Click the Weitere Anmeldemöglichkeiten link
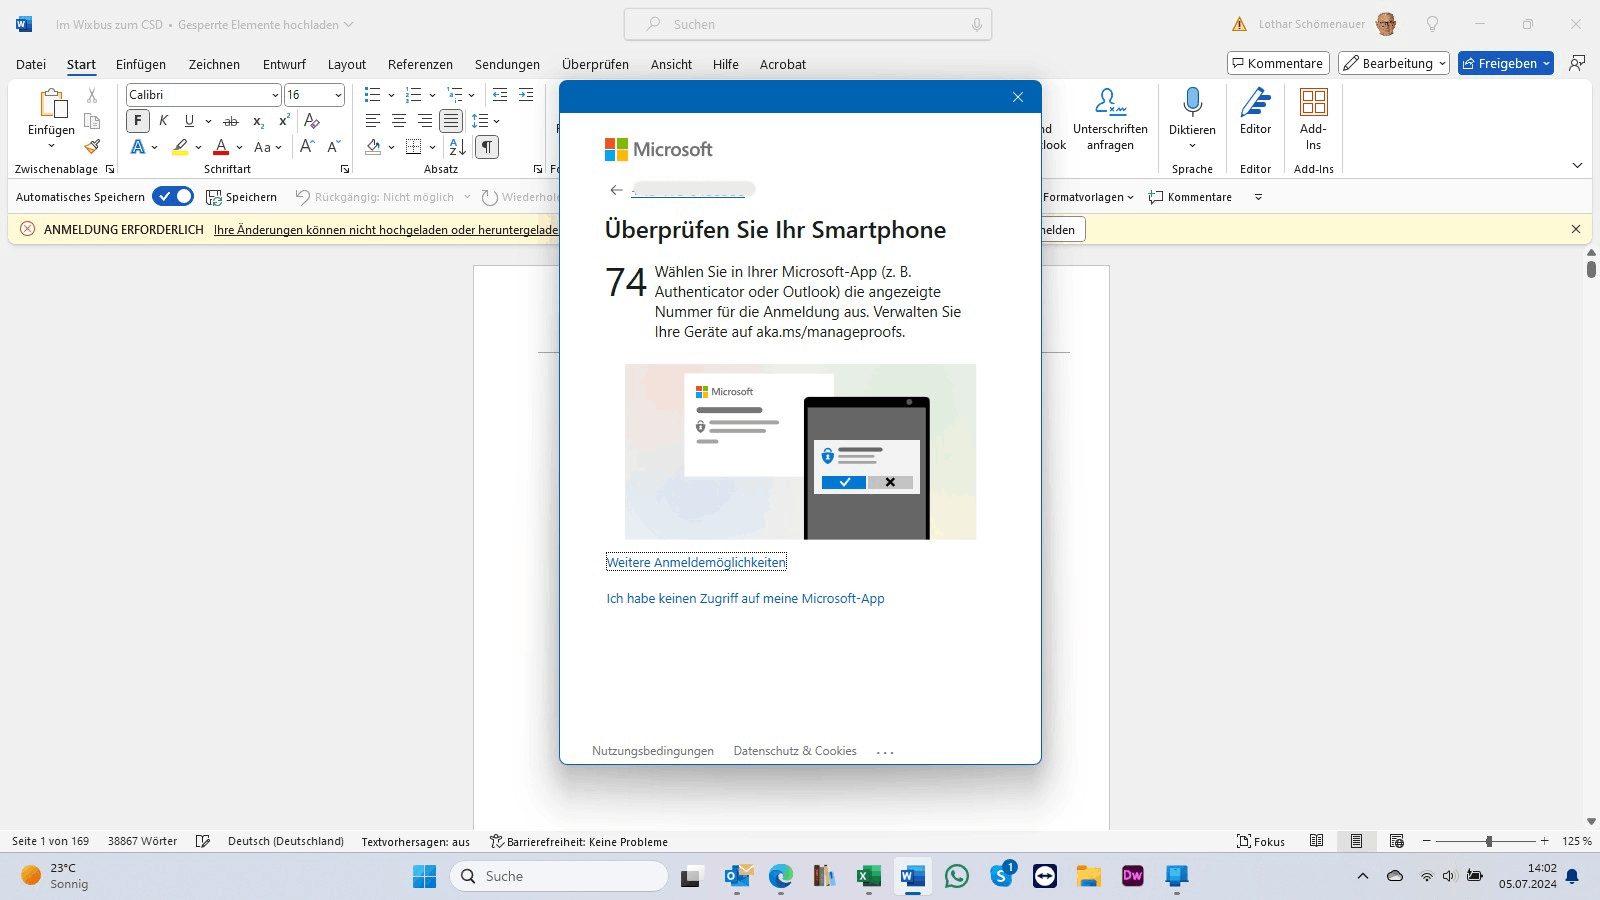This screenshot has height=900, width=1600. (696, 563)
